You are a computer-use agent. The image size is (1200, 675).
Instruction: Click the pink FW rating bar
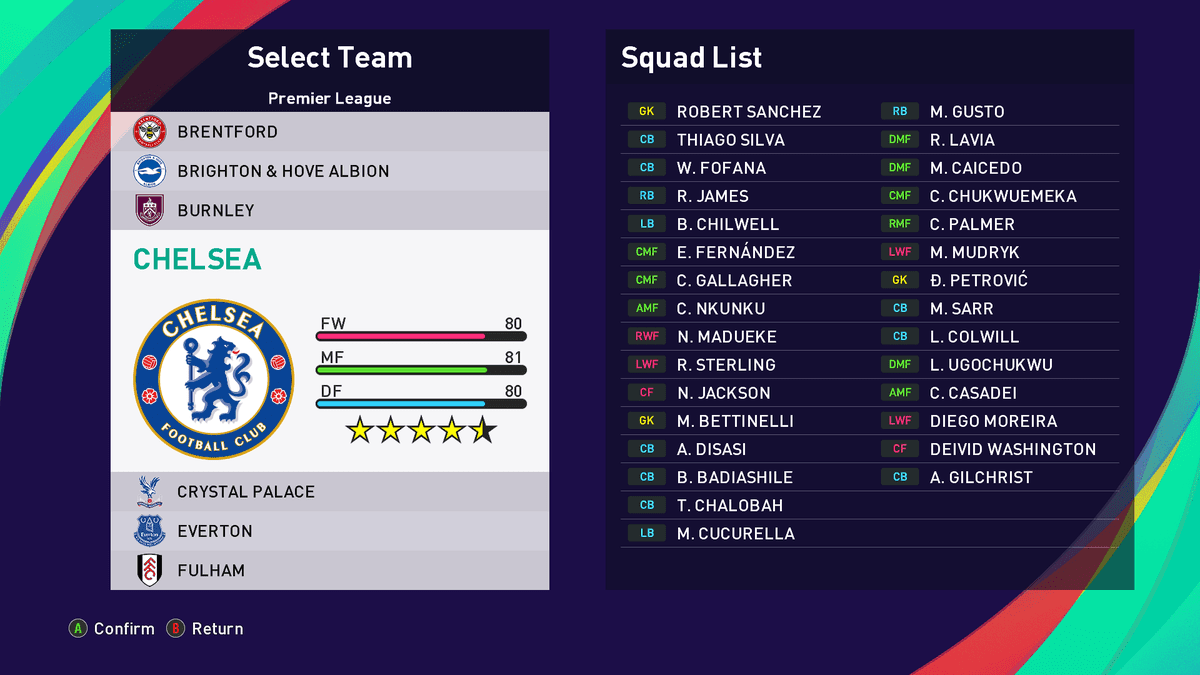pos(421,336)
